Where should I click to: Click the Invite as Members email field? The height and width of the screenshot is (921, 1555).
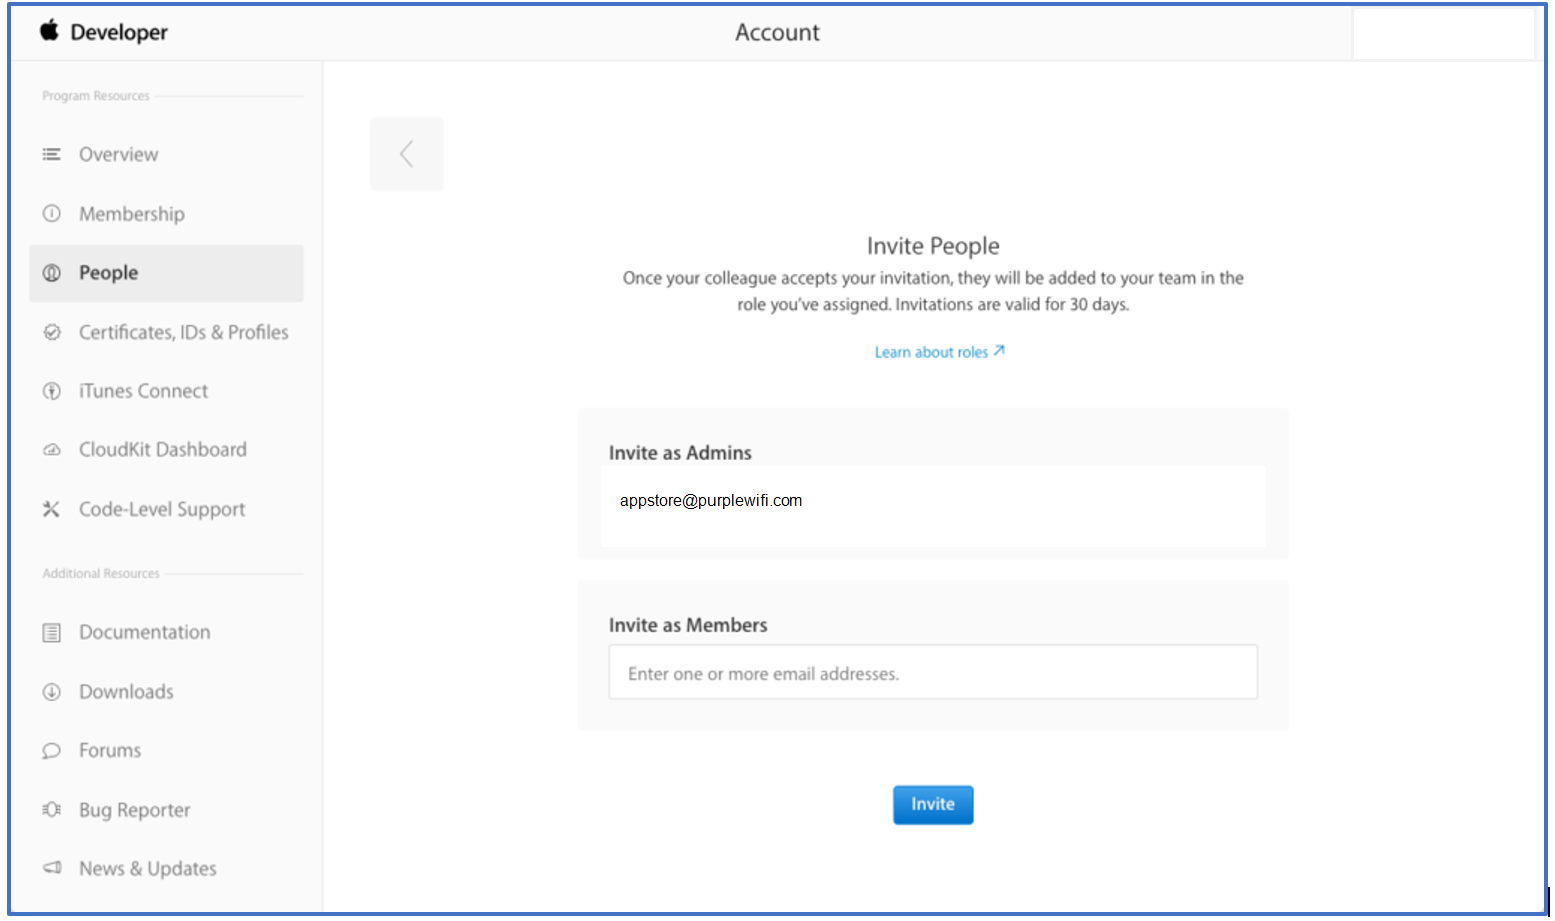932,672
